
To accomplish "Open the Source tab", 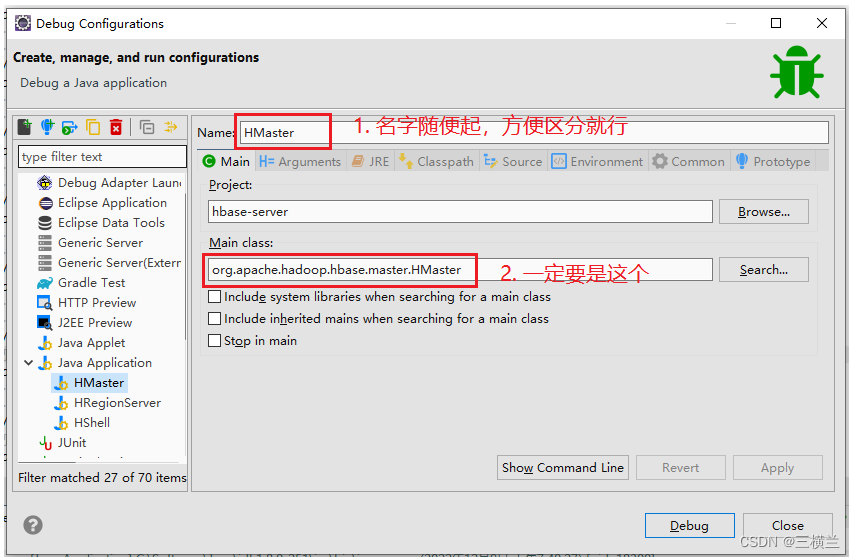I will (513, 161).
